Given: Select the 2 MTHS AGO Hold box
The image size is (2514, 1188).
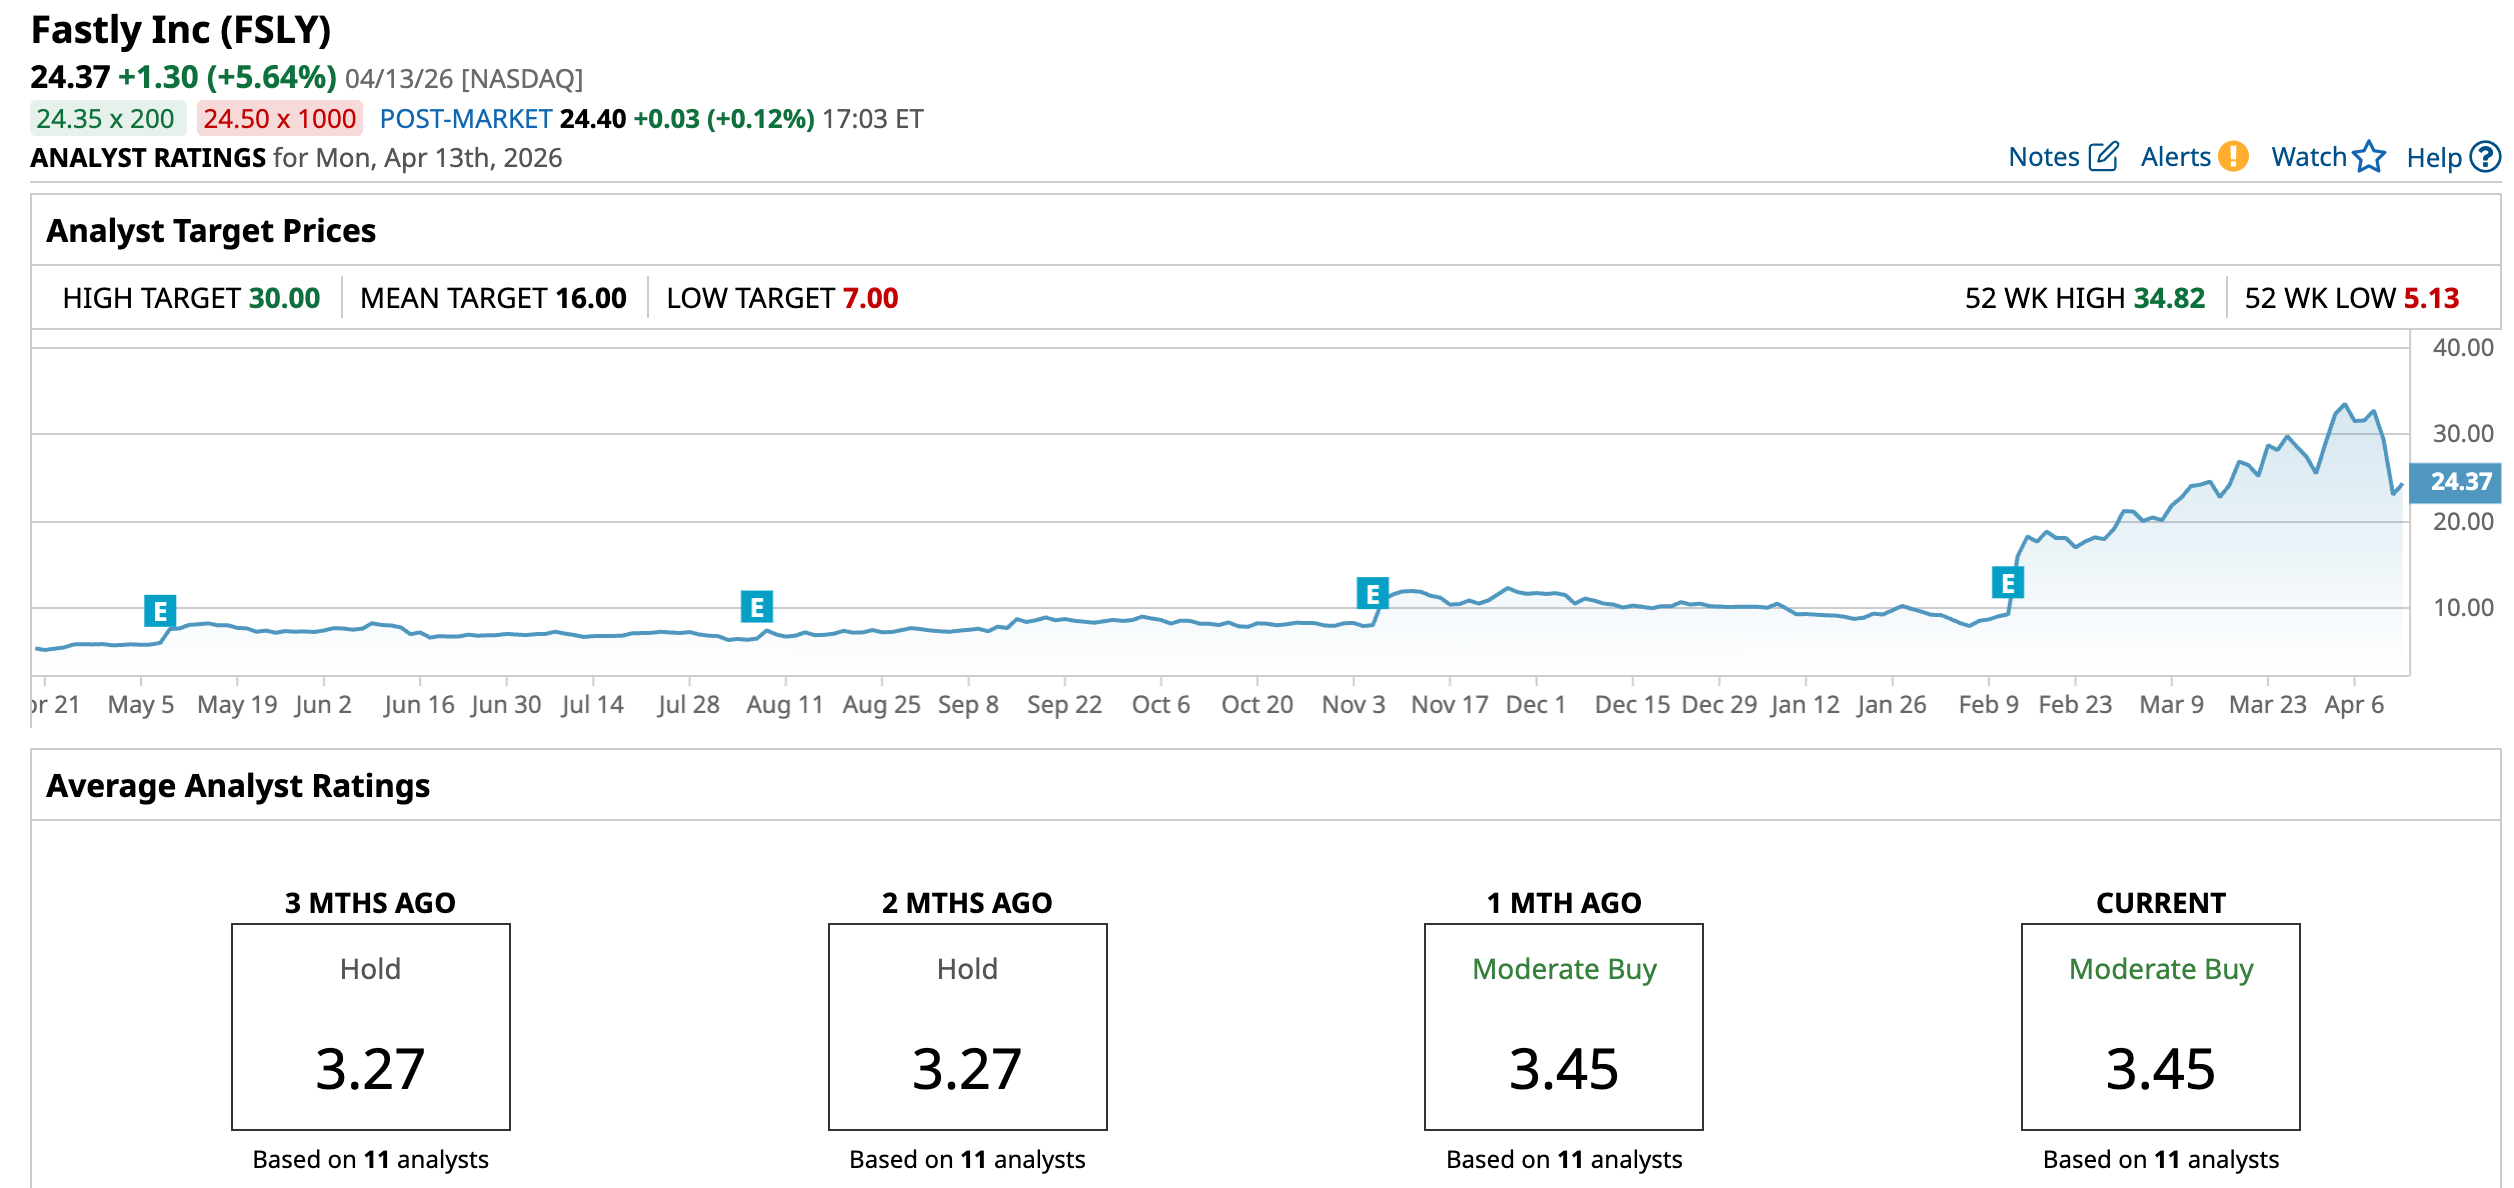Looking at the screenshot, I should (x=967, y=1026).
